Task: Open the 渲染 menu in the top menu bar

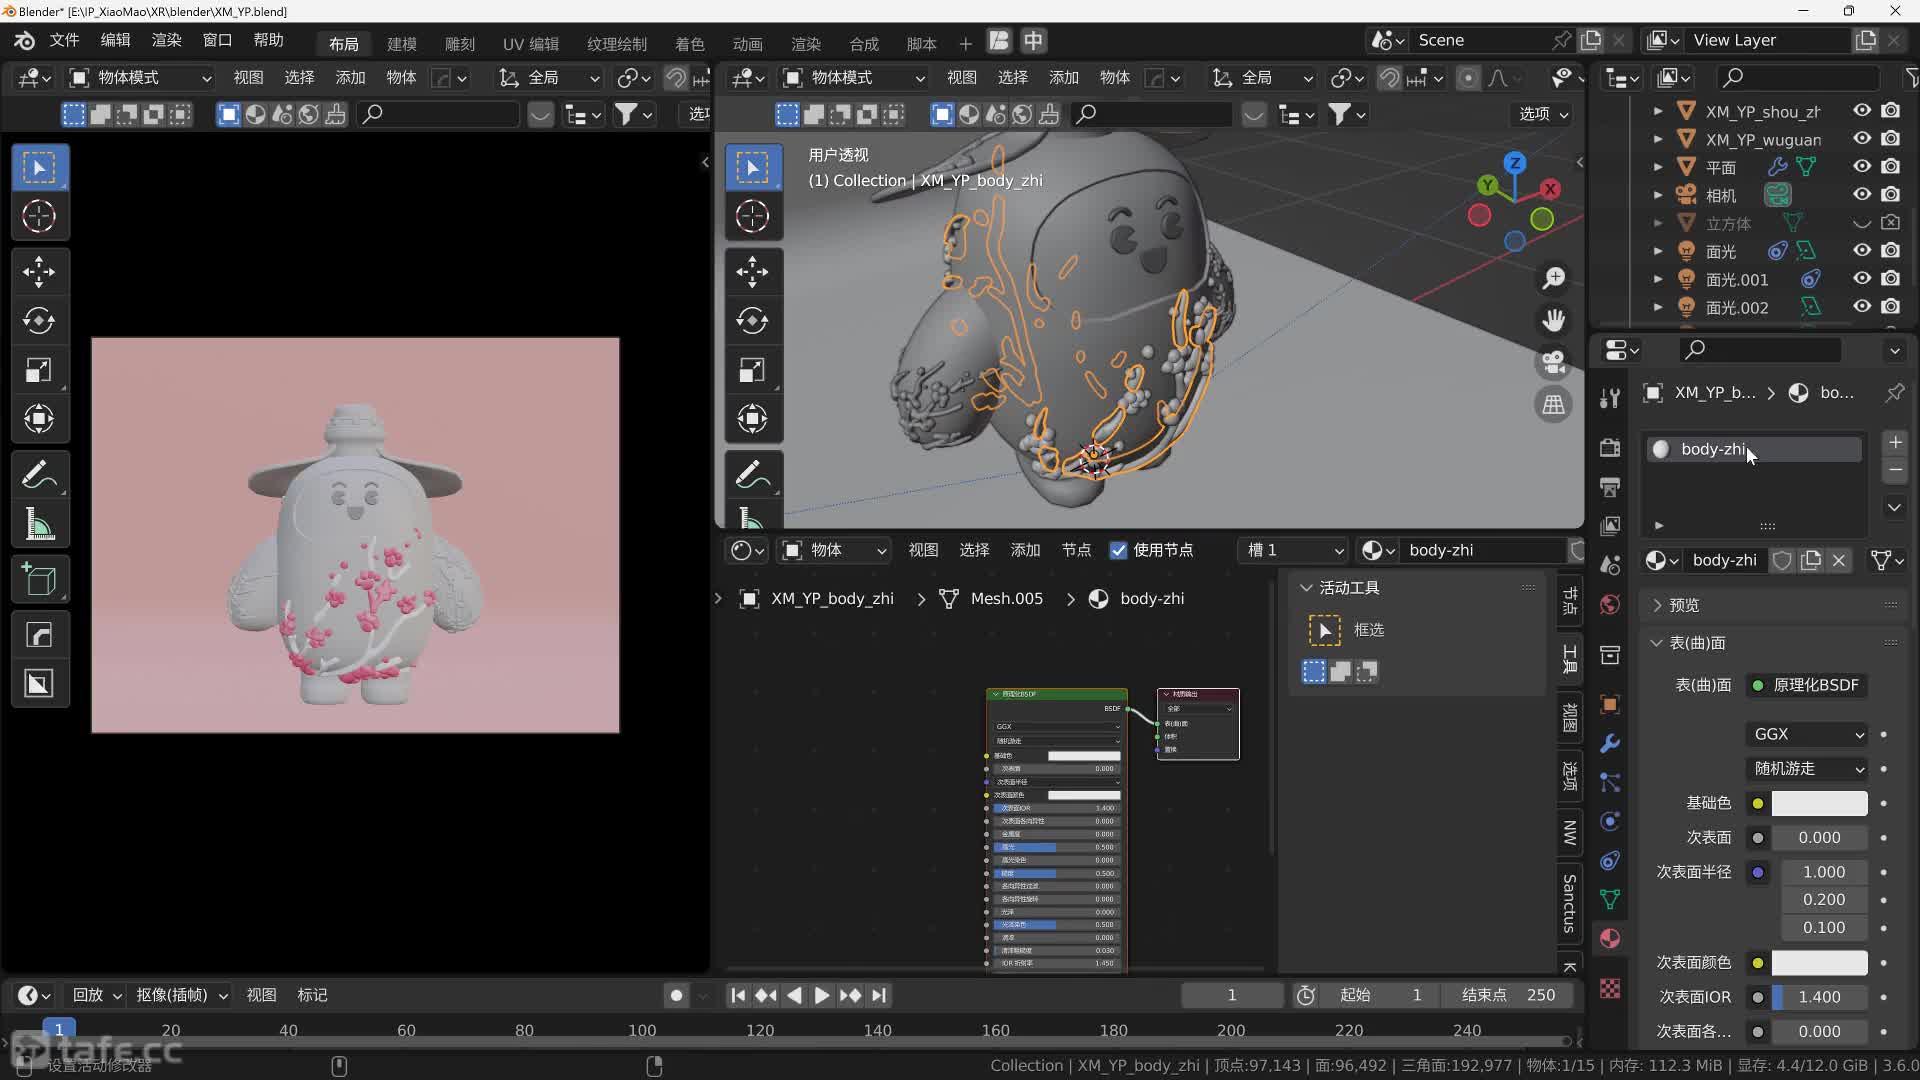Action: [166, 40]
